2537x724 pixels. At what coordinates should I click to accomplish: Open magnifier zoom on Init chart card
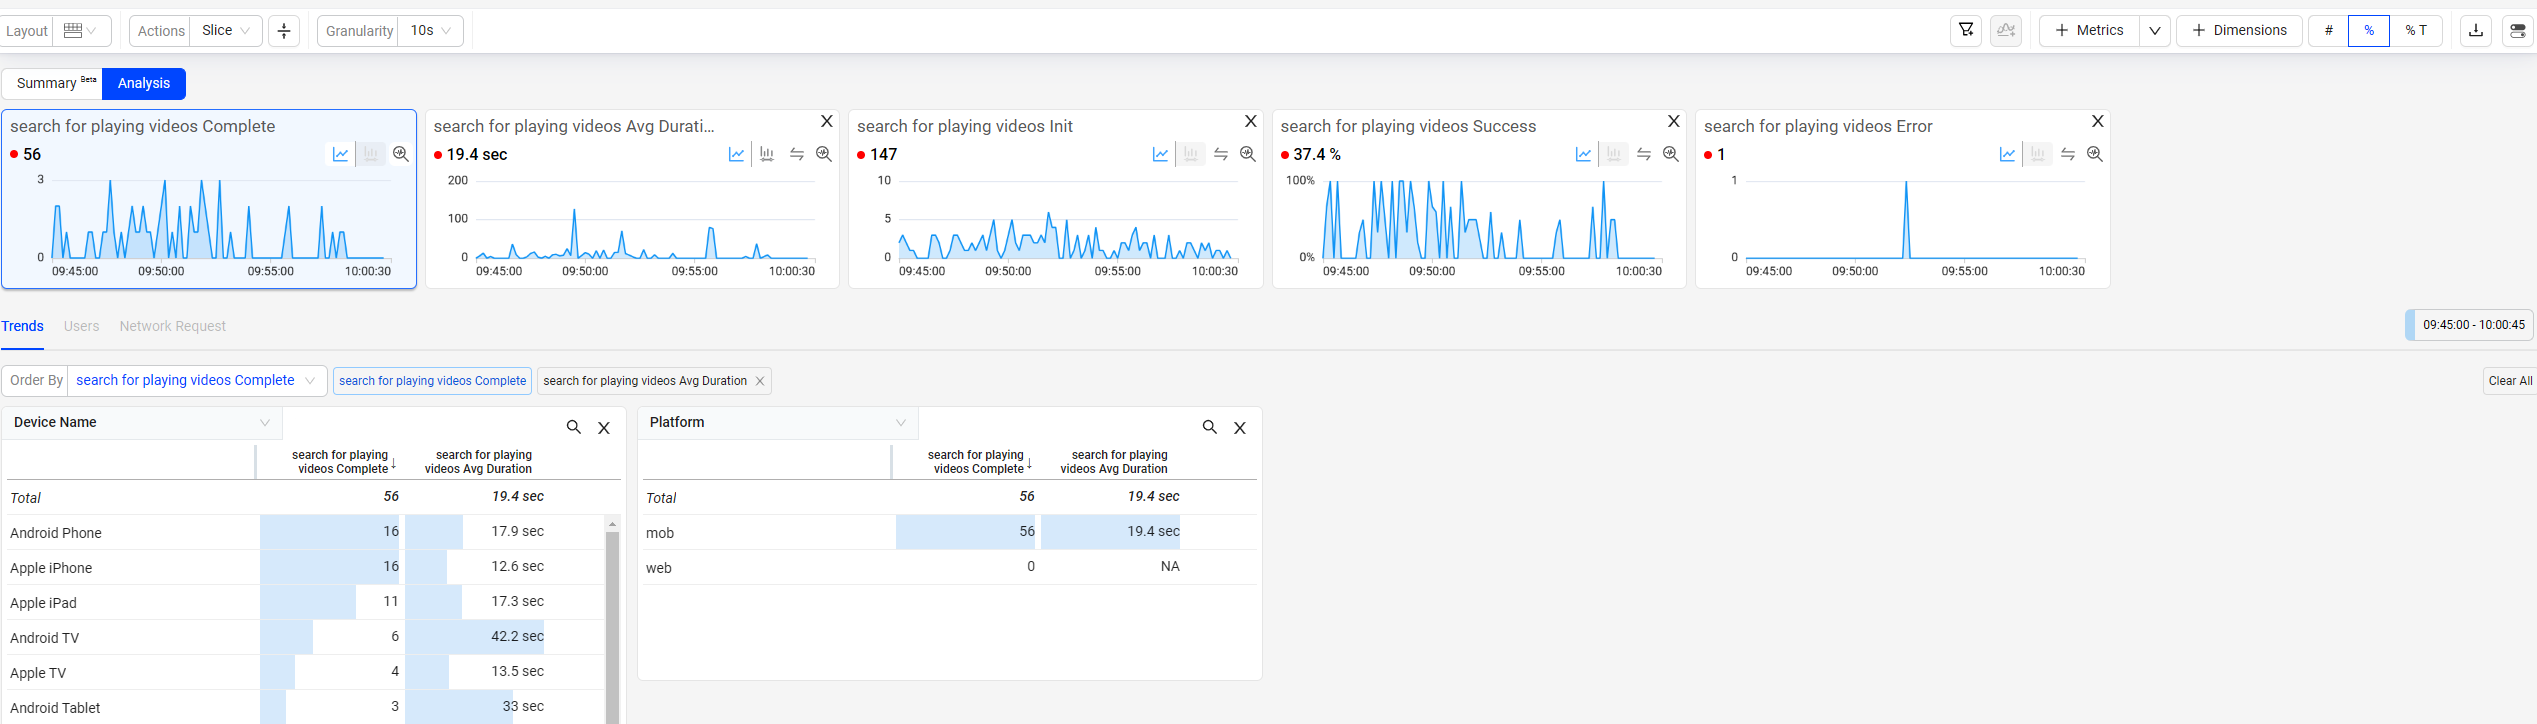coord(1248,154)
